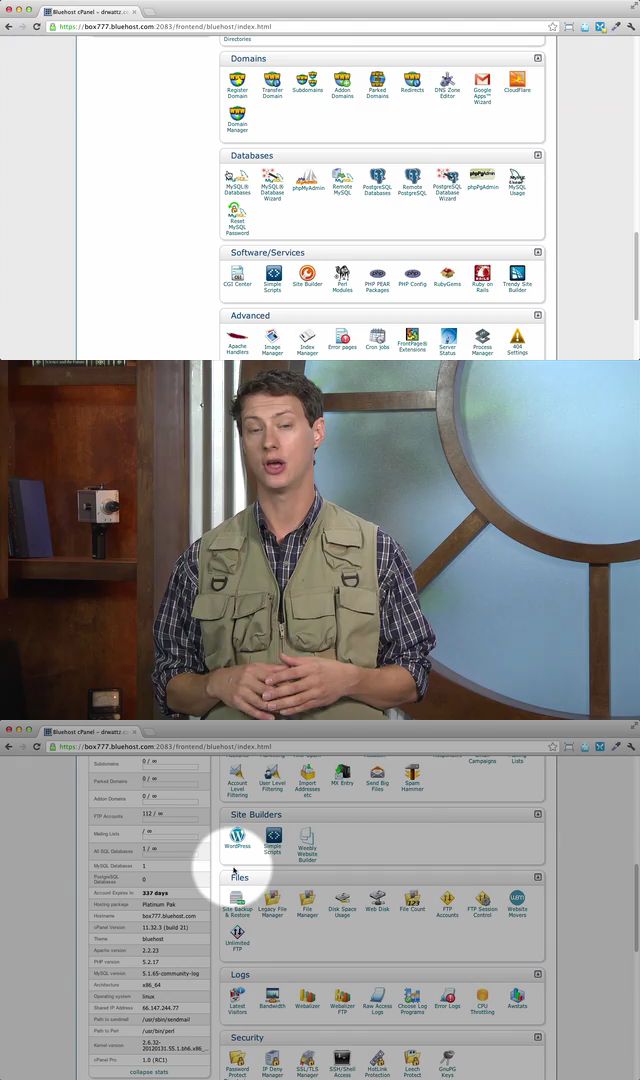Click the hostname value box777.bluehost.com
Image resolution: width=640 pixels, height=1080 pixels.
coord(169,916)
